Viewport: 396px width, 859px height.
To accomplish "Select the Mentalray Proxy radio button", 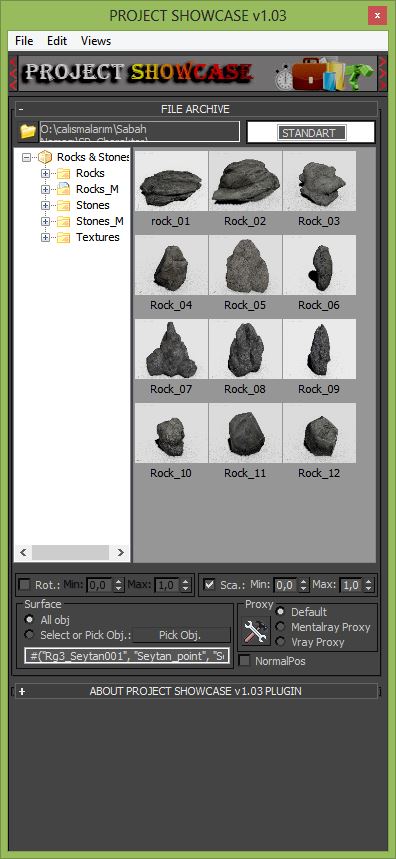I will point(280,626).
